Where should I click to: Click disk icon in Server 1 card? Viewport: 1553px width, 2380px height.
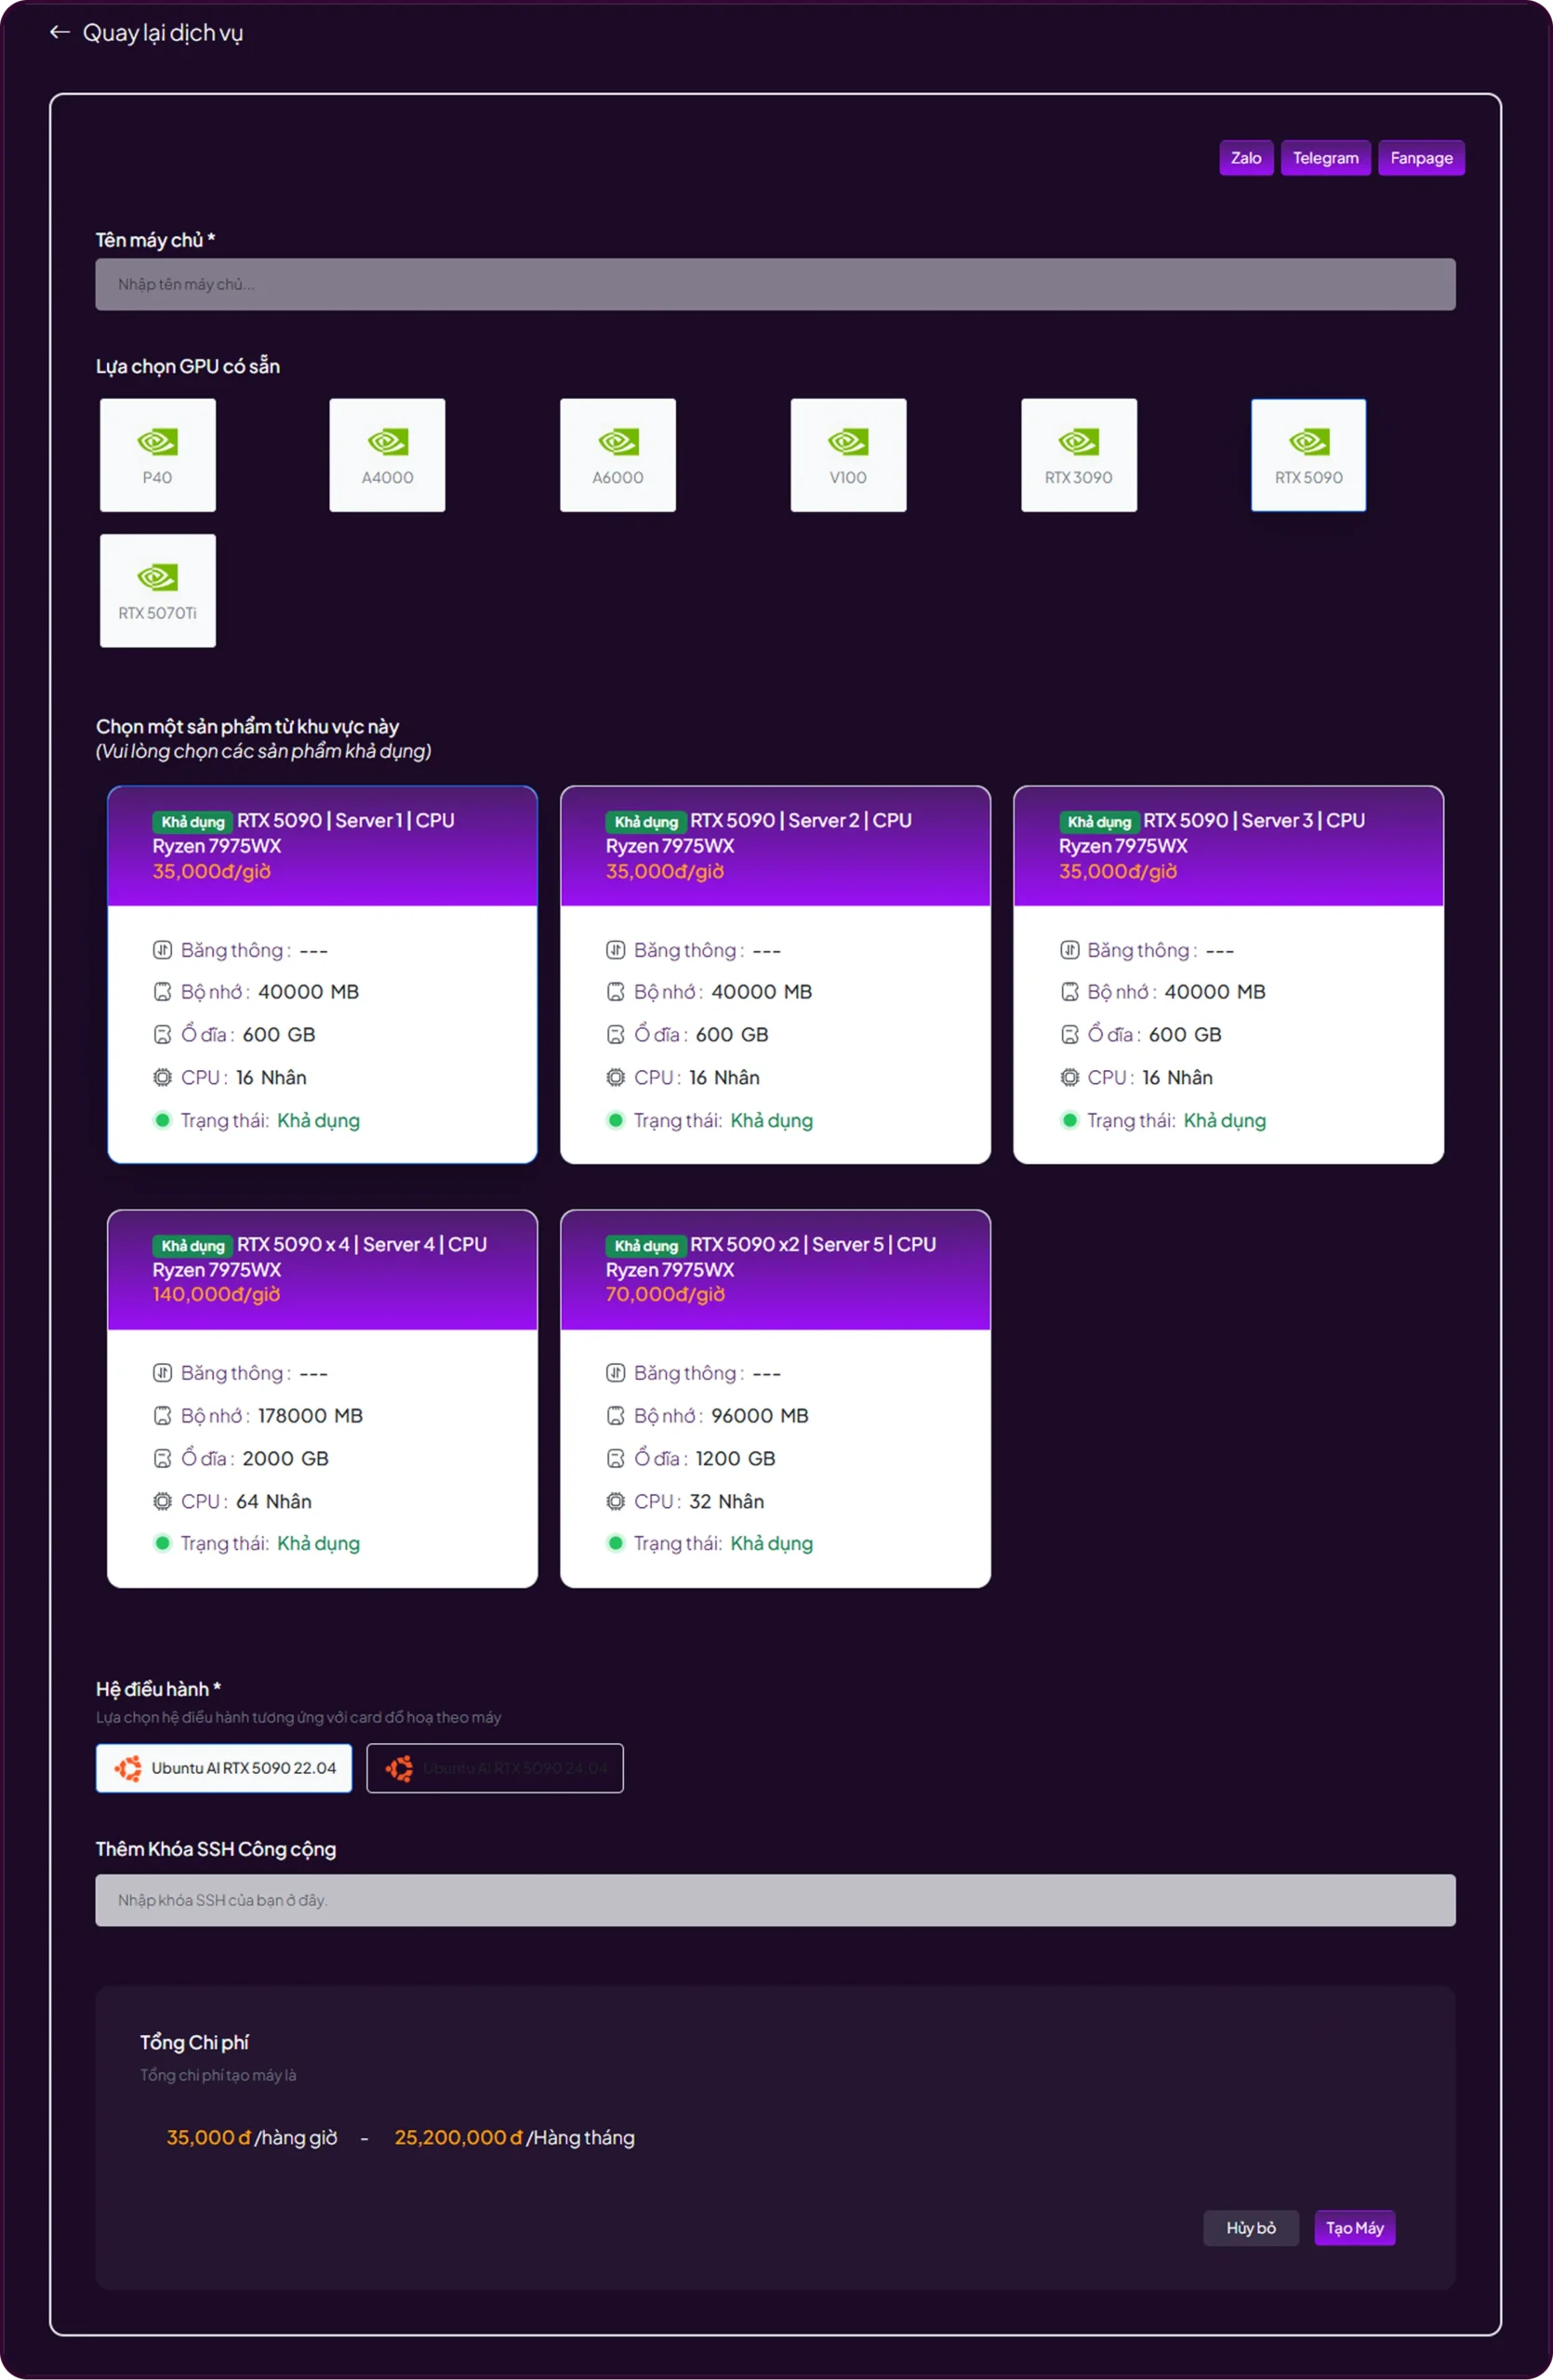pyautogui.click(x=162, y=1034)
